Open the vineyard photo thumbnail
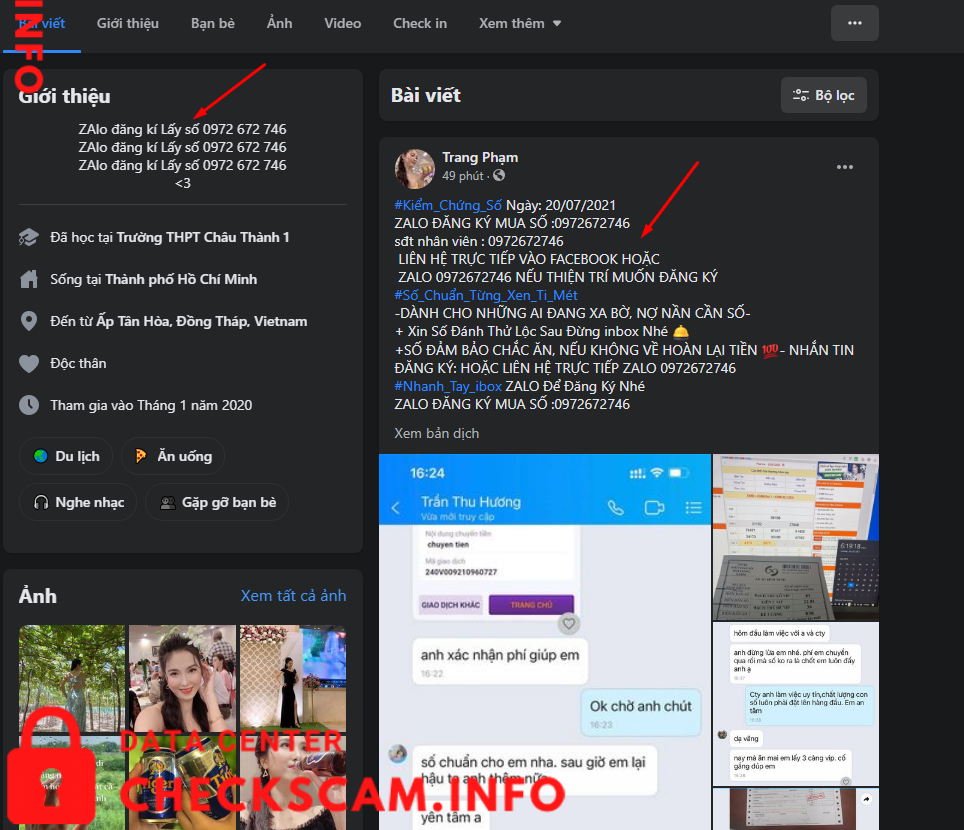 point(72,678)
